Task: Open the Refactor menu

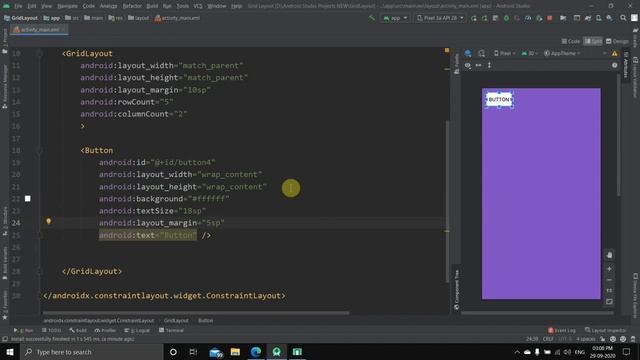Action: coord(132,6)
